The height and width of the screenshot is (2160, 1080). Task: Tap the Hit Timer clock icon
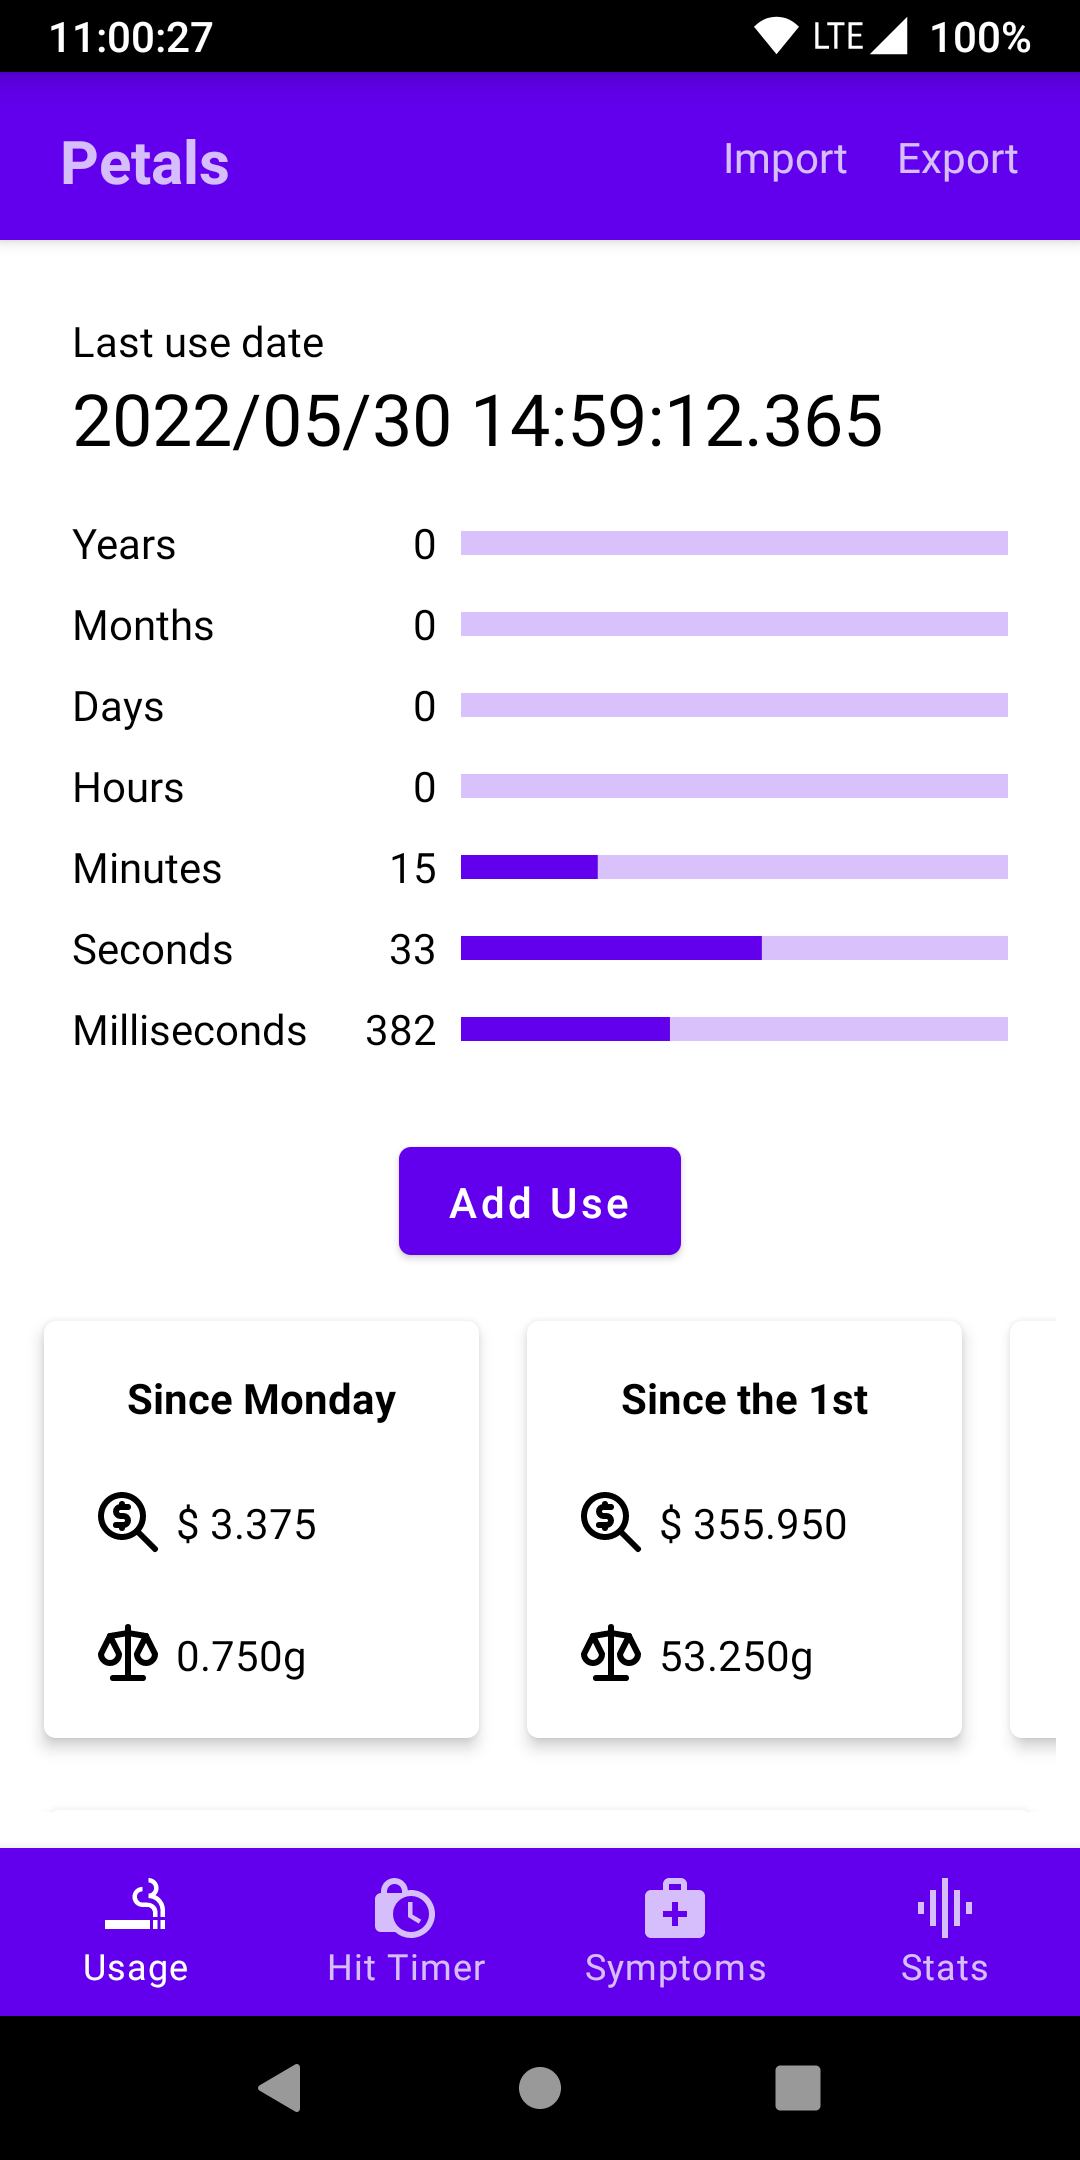click(405, 1909)
